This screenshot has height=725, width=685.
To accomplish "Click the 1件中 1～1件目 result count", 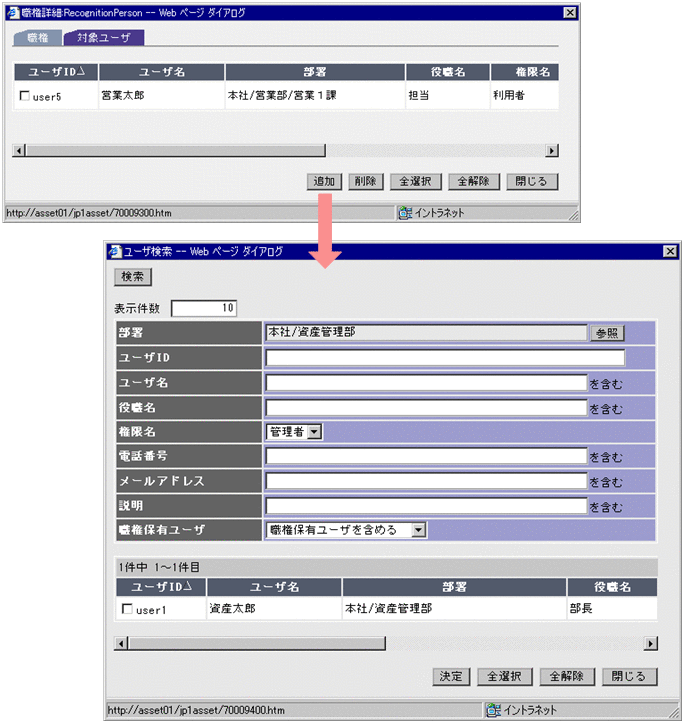I will point(159,567).
